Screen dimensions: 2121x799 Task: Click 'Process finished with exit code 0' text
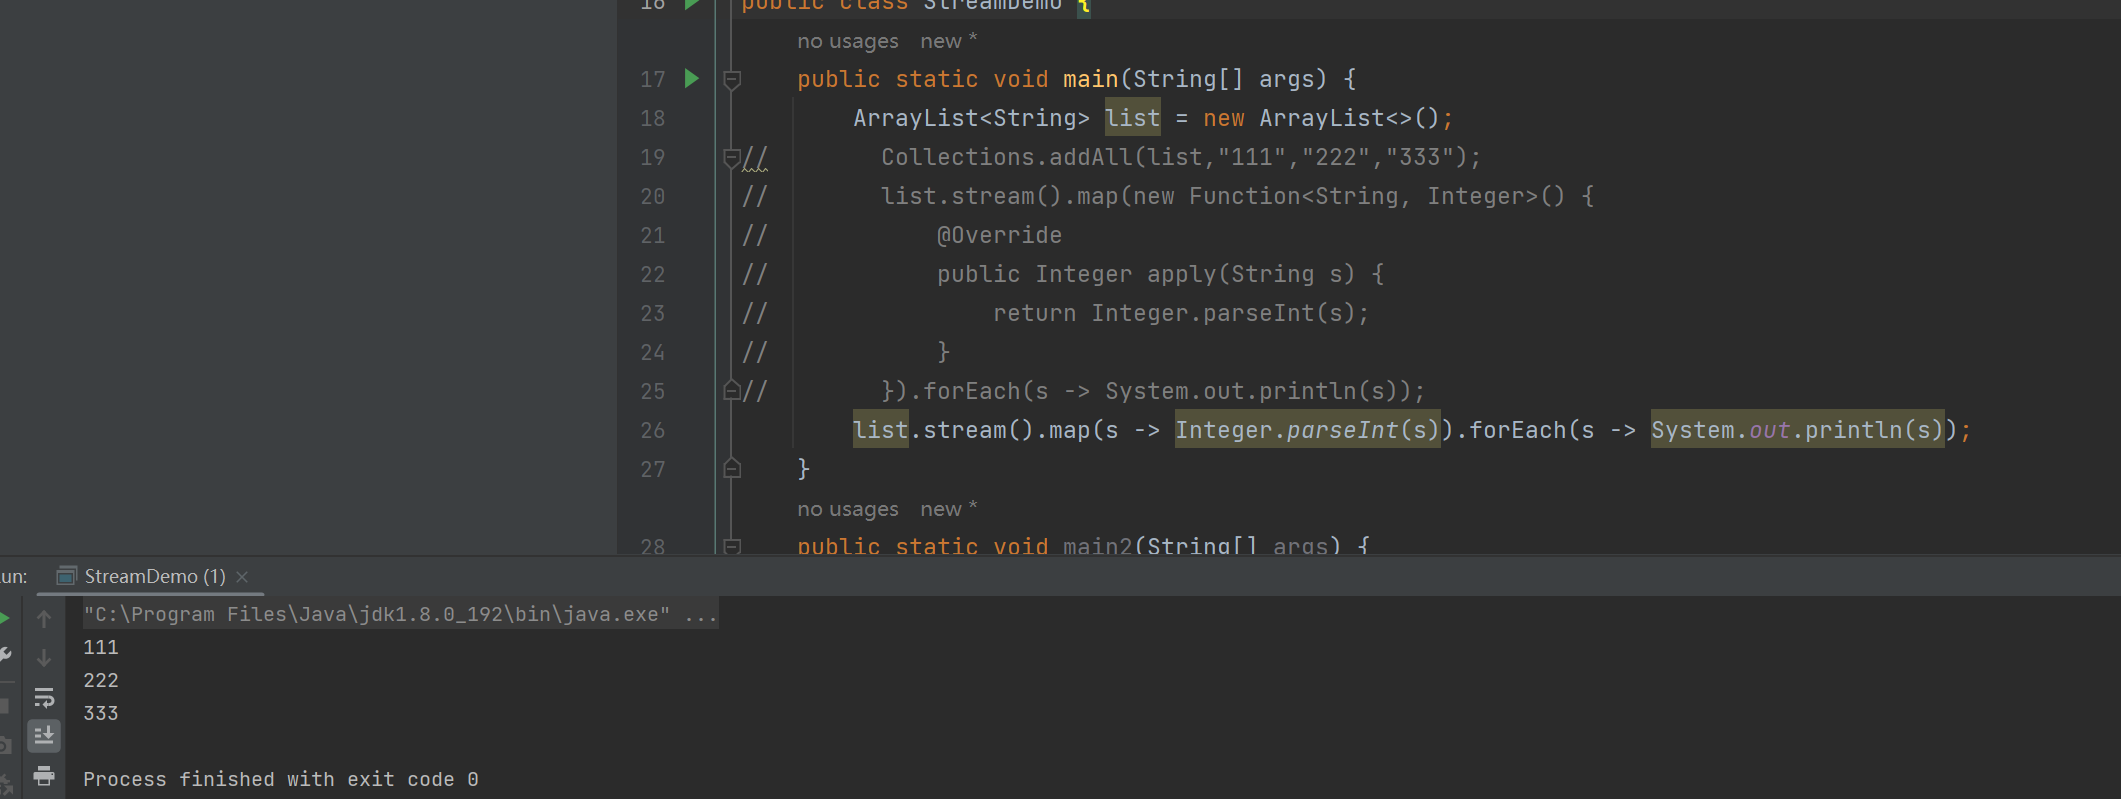(281, 779)
